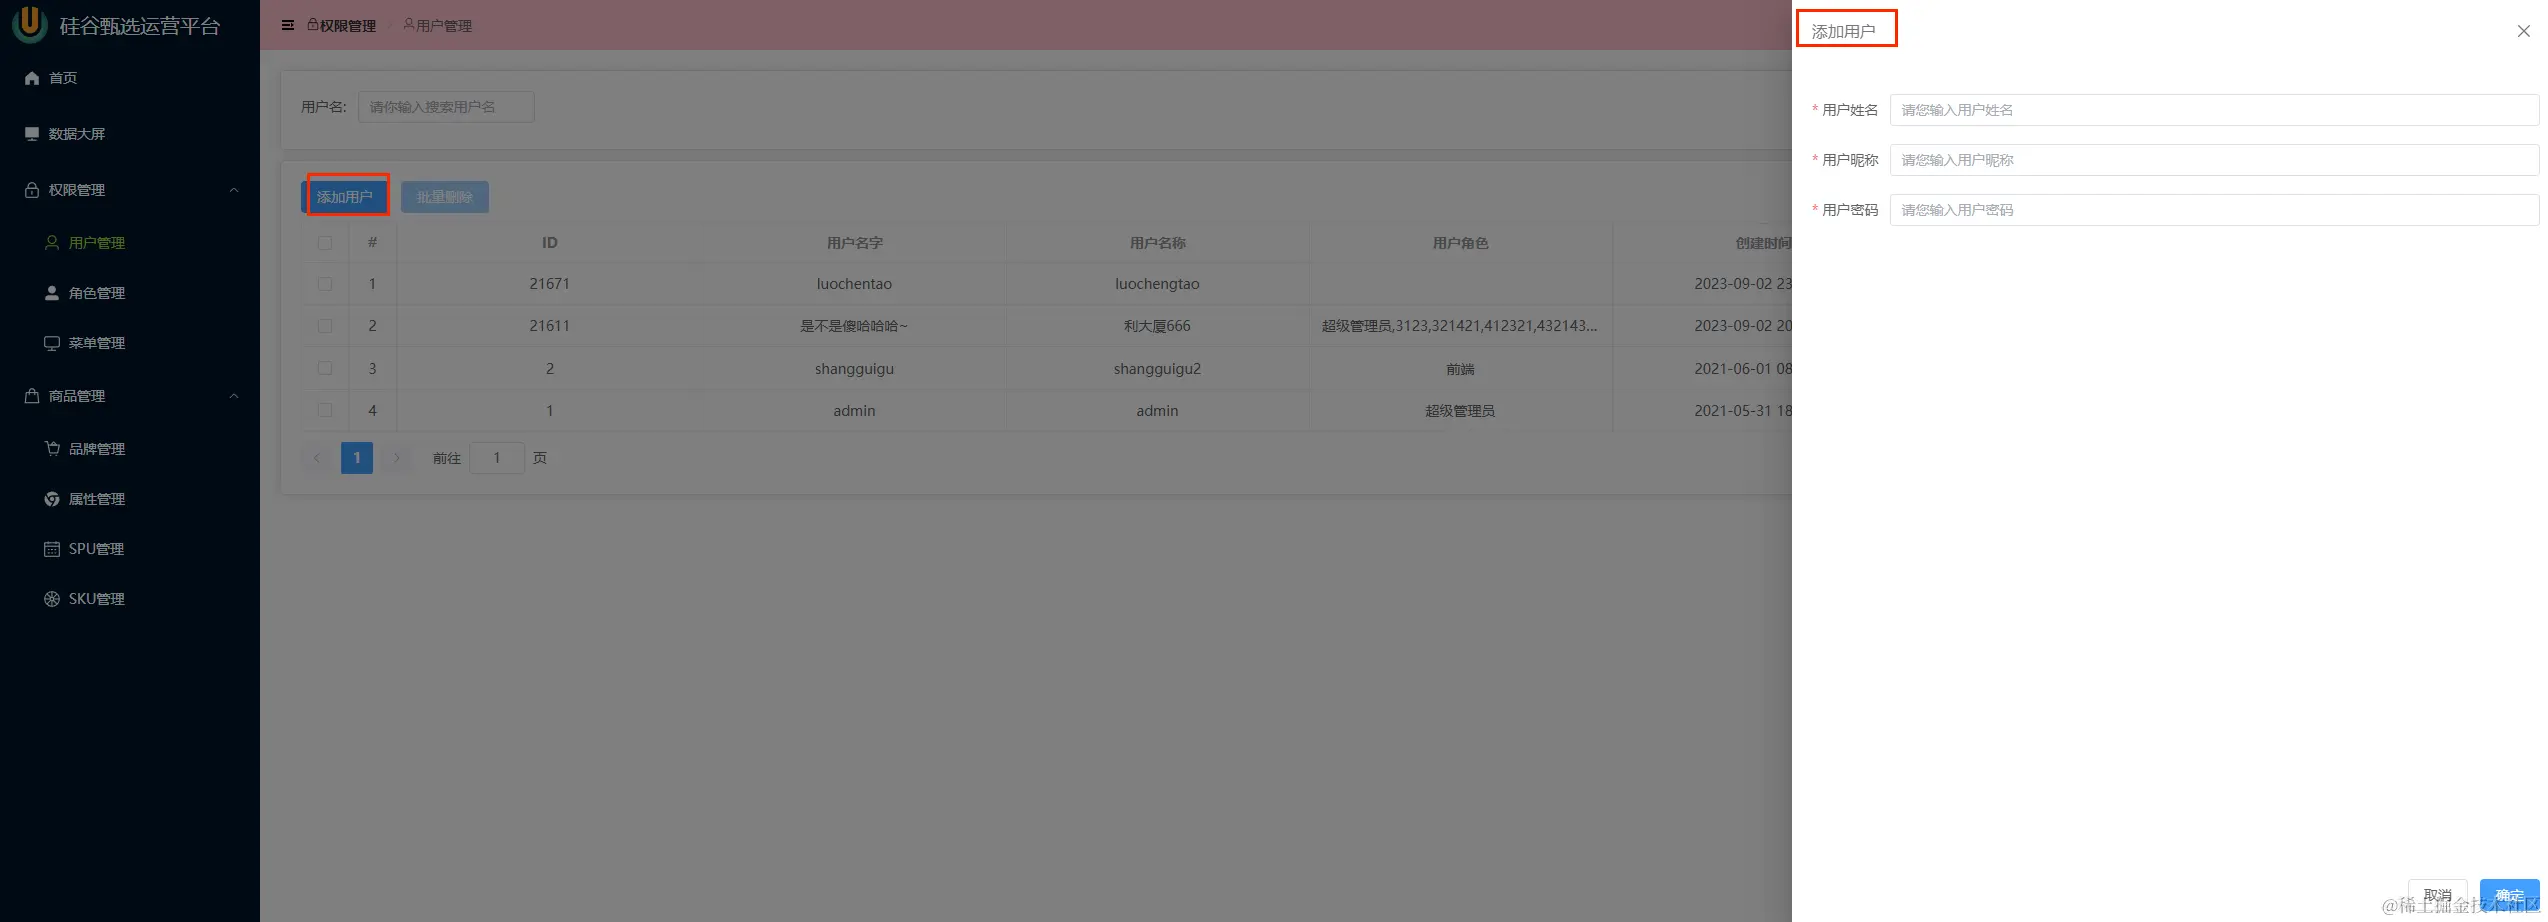
Task: Go to the next page arrow
Action: 397,457
